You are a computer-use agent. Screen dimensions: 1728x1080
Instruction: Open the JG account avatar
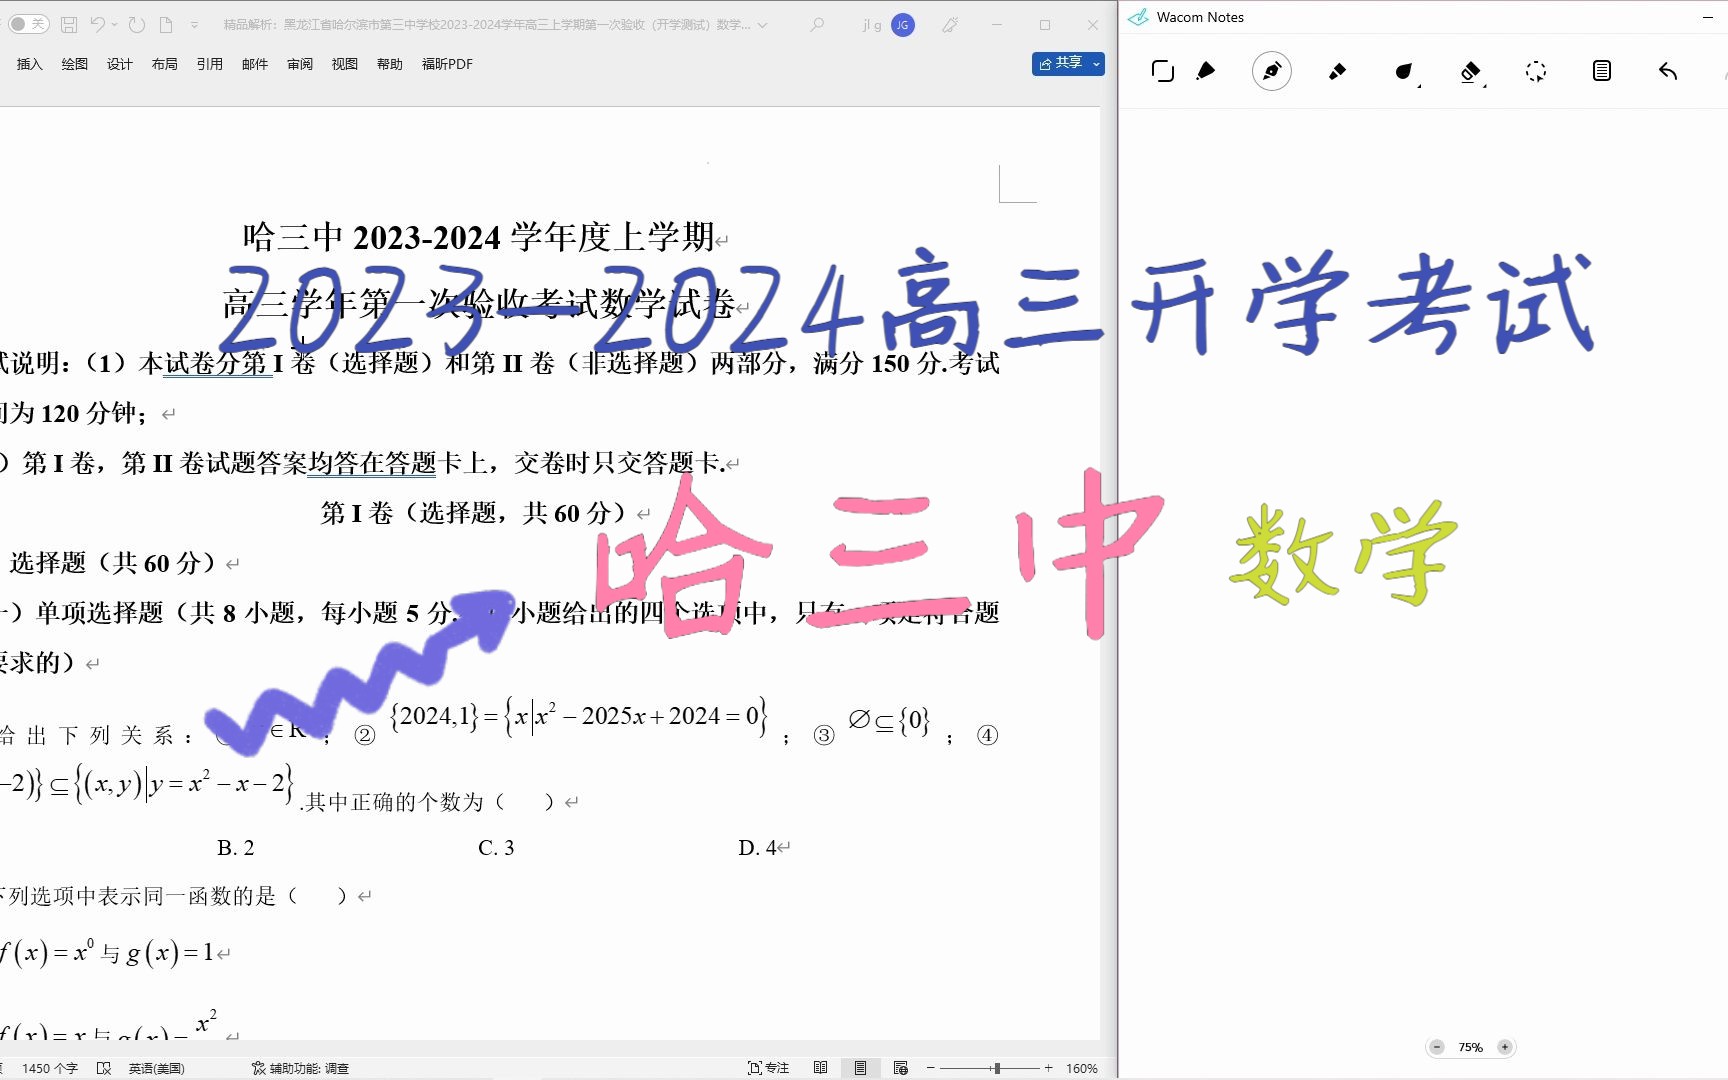903,25
